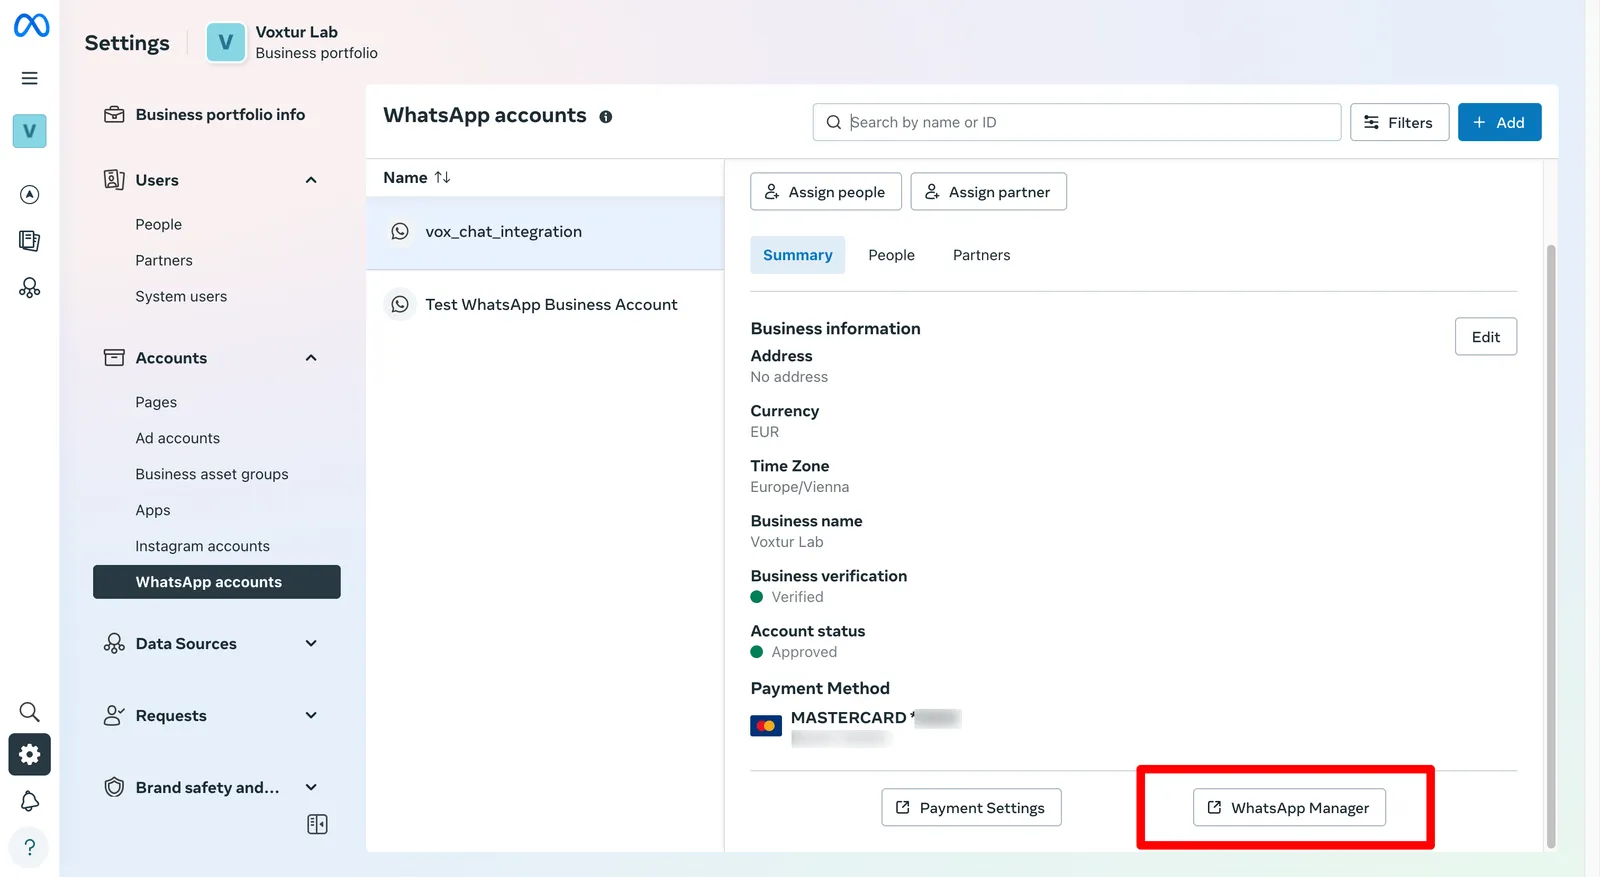Open WhatsApp Manager
The width and height of the screenshot is (1600, 877).
[x=1289, y=808]
